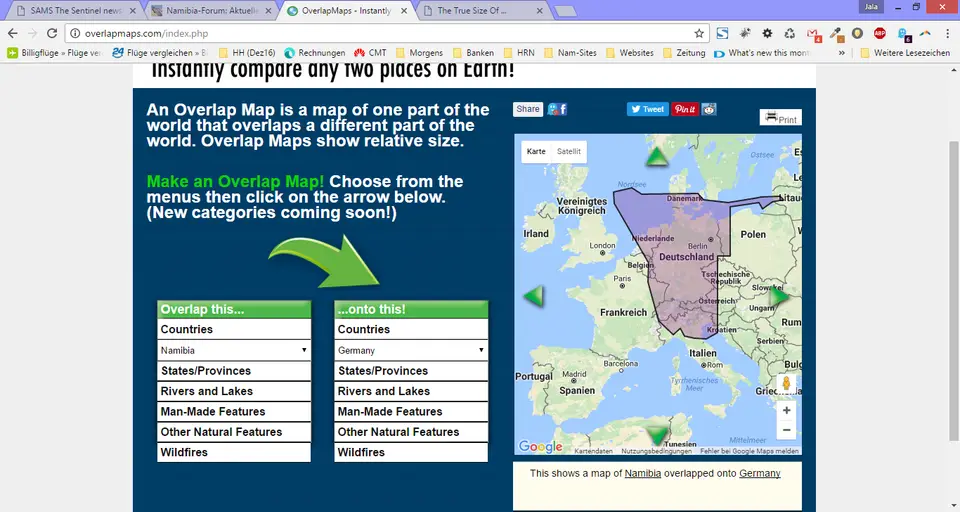Switch to The True Size Of tab
Screen dimensions: 960x512
pyautogui.click(x=484, y=10)
